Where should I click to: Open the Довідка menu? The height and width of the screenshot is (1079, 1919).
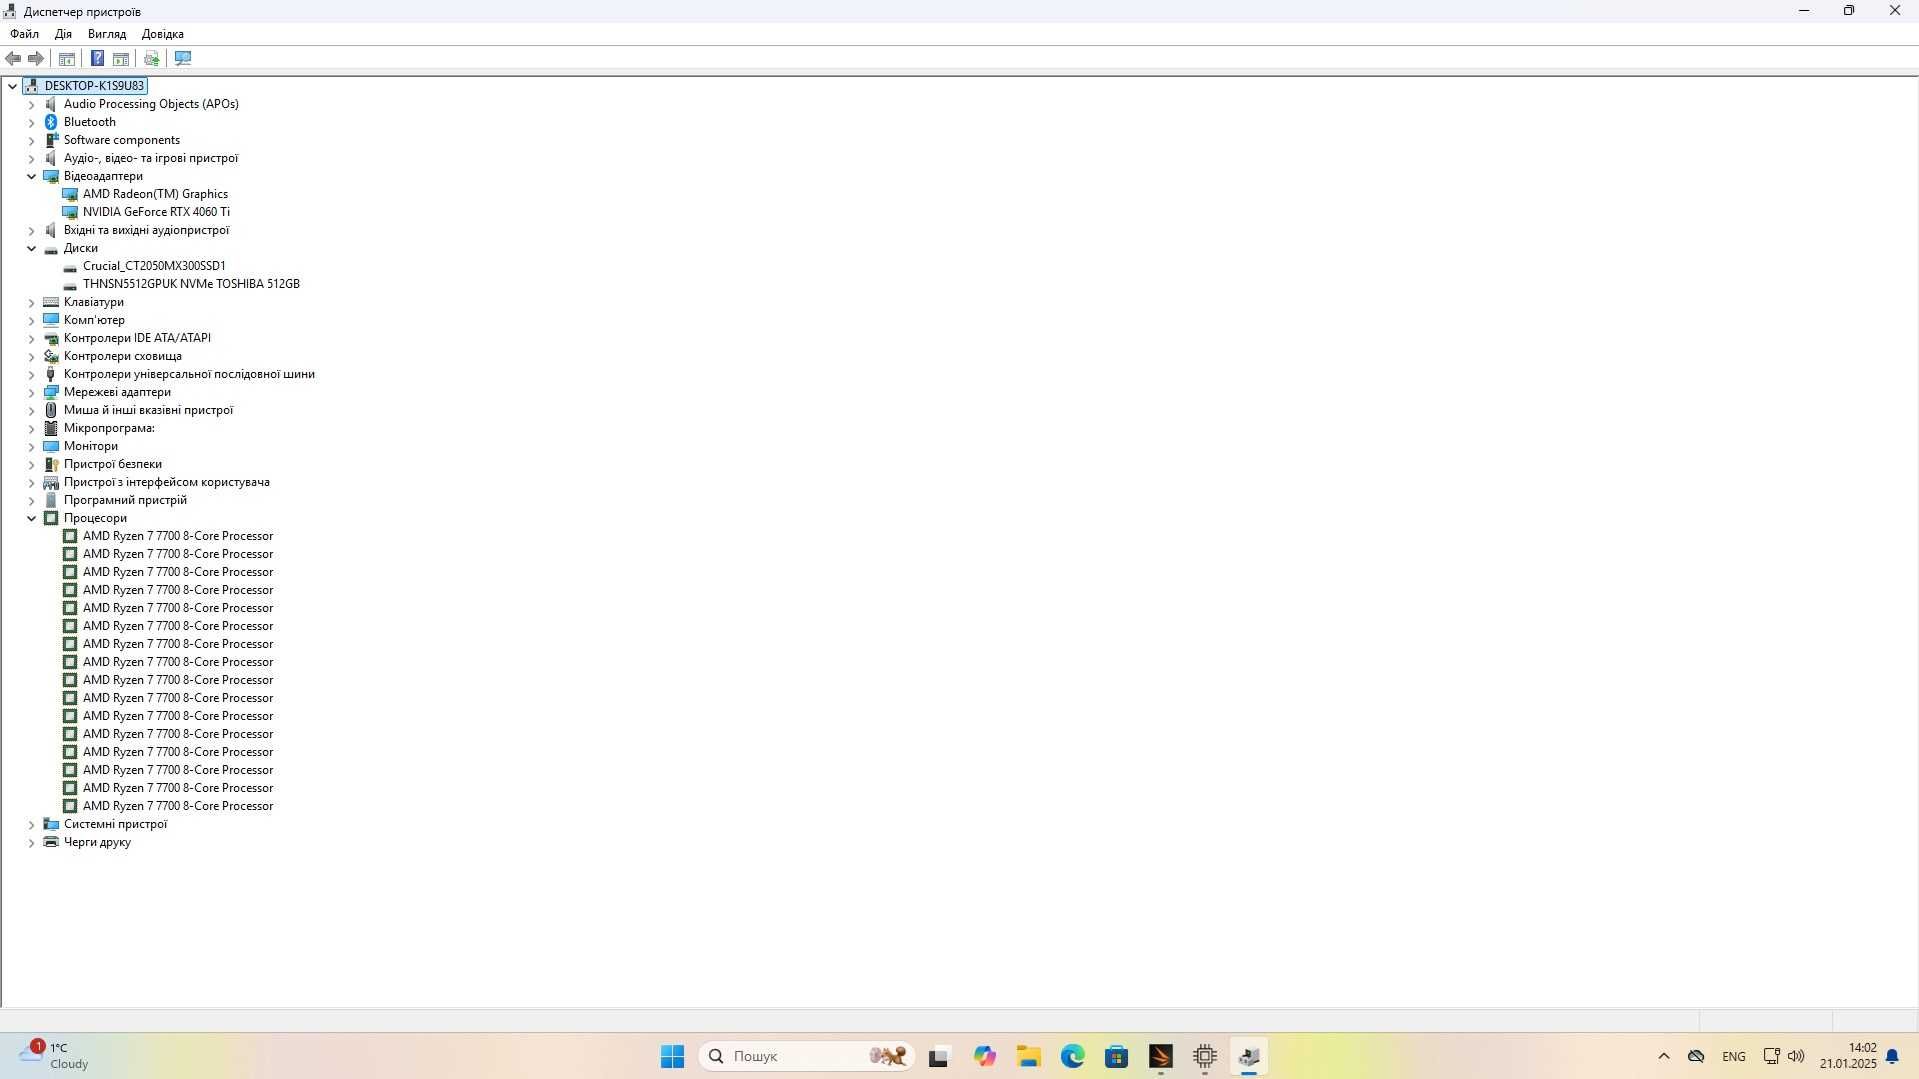coord(163,34)
